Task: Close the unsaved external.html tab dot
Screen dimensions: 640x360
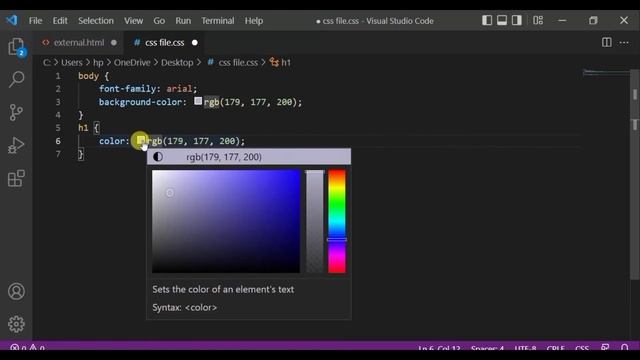Action: point(114,42)
